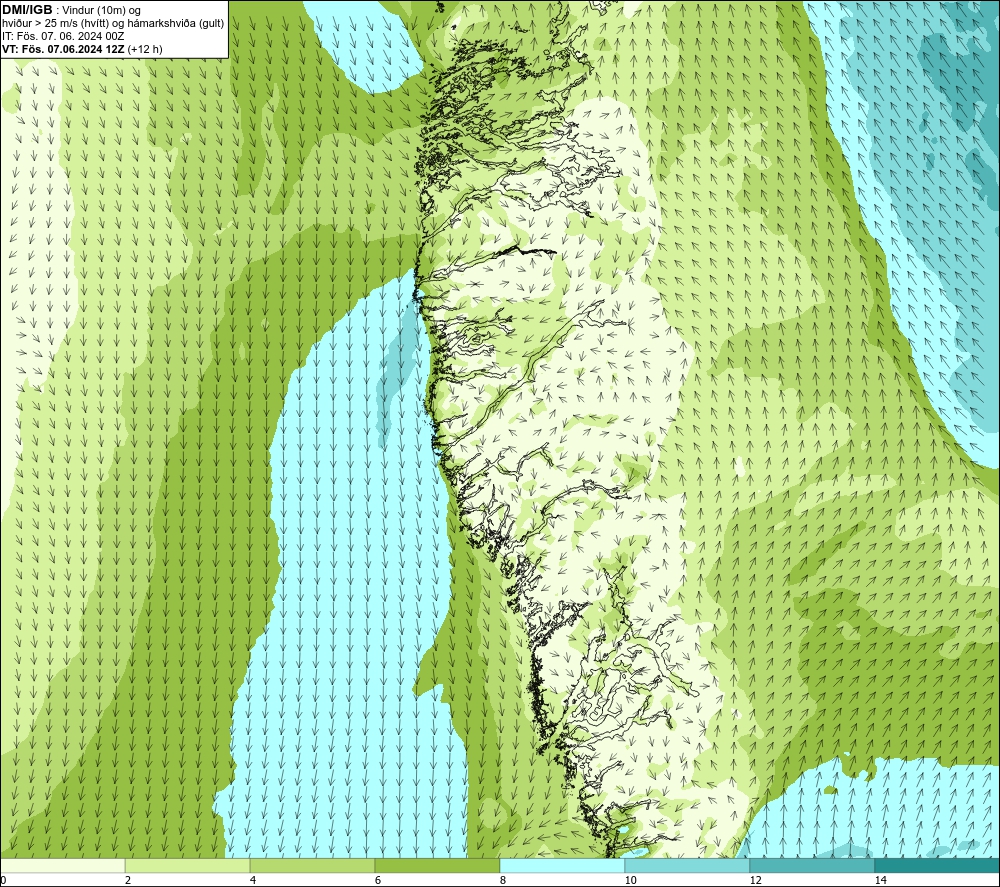This screenshot has width=1000, height=887.
Task: Click the scale label '8'
Action: coord(503,881)
